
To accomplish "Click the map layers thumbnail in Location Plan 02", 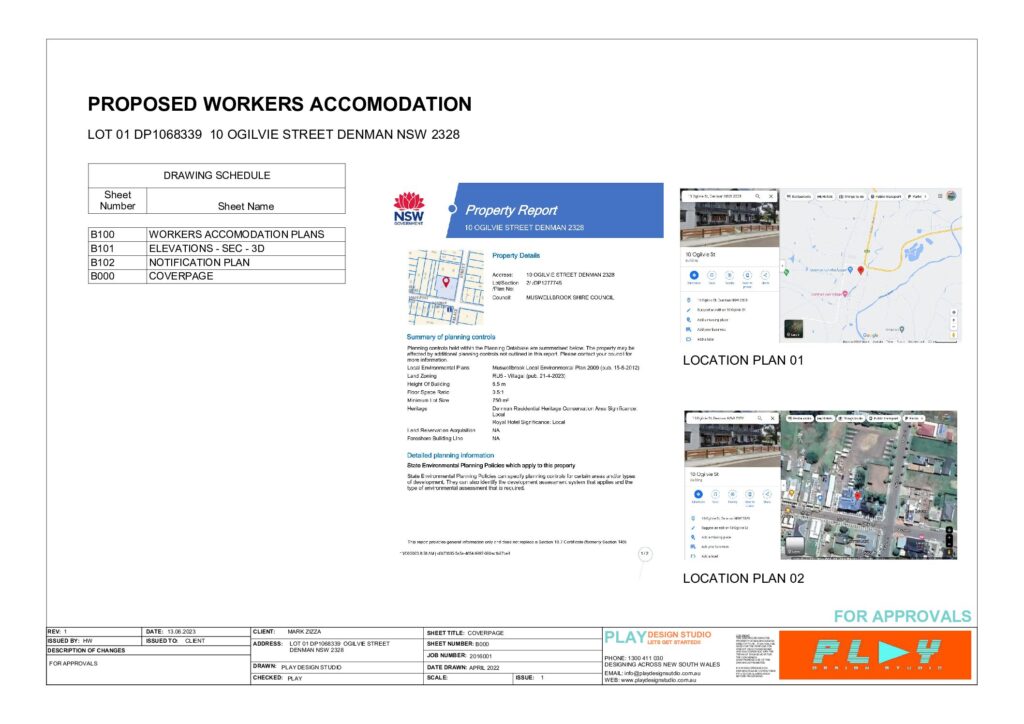I will pyautogui.click(x=795, y=546).
